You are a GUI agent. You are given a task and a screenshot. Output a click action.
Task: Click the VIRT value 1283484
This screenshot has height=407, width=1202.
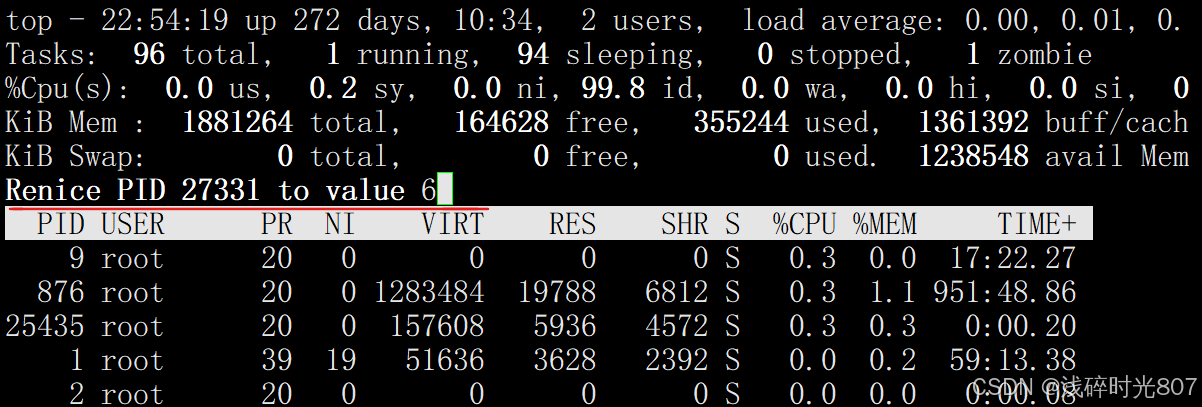click(429, 292)
